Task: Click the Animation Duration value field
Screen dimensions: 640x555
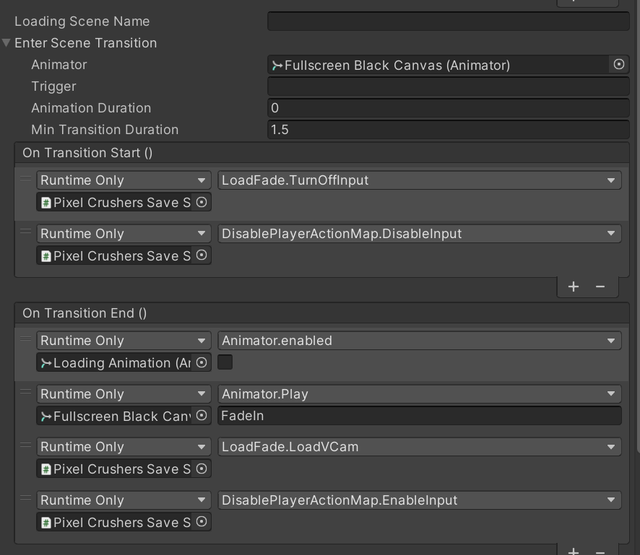Action: (x=448, y=108)
